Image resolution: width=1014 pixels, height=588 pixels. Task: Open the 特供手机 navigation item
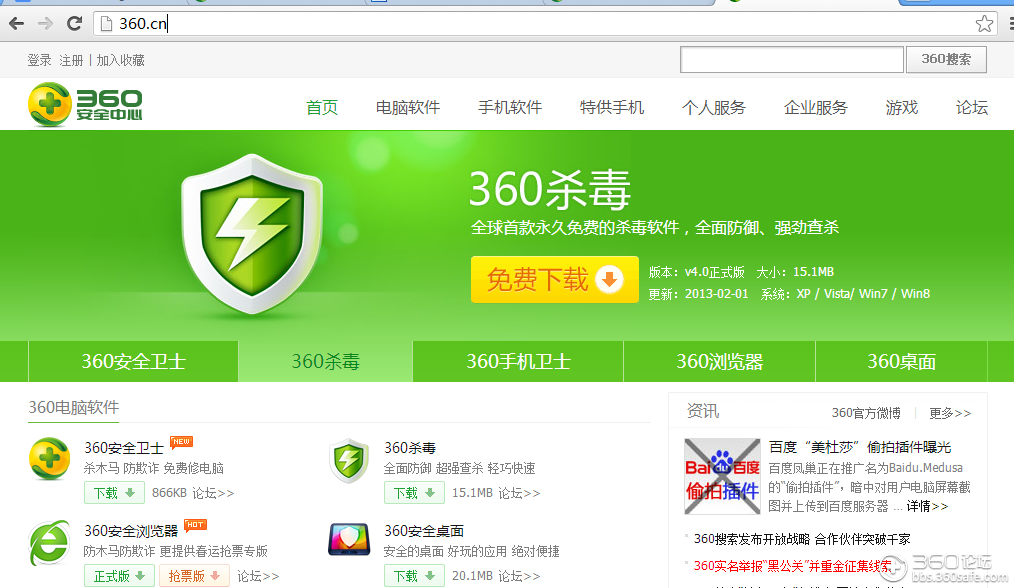point(612,107)
